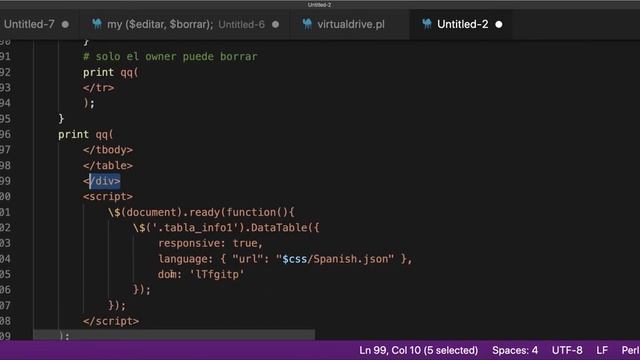Viewport: 640px width, 360px height.
Task: Open the Untitled-6 tab with my ($editar, $borrar)
Action: tap(185, 24)
